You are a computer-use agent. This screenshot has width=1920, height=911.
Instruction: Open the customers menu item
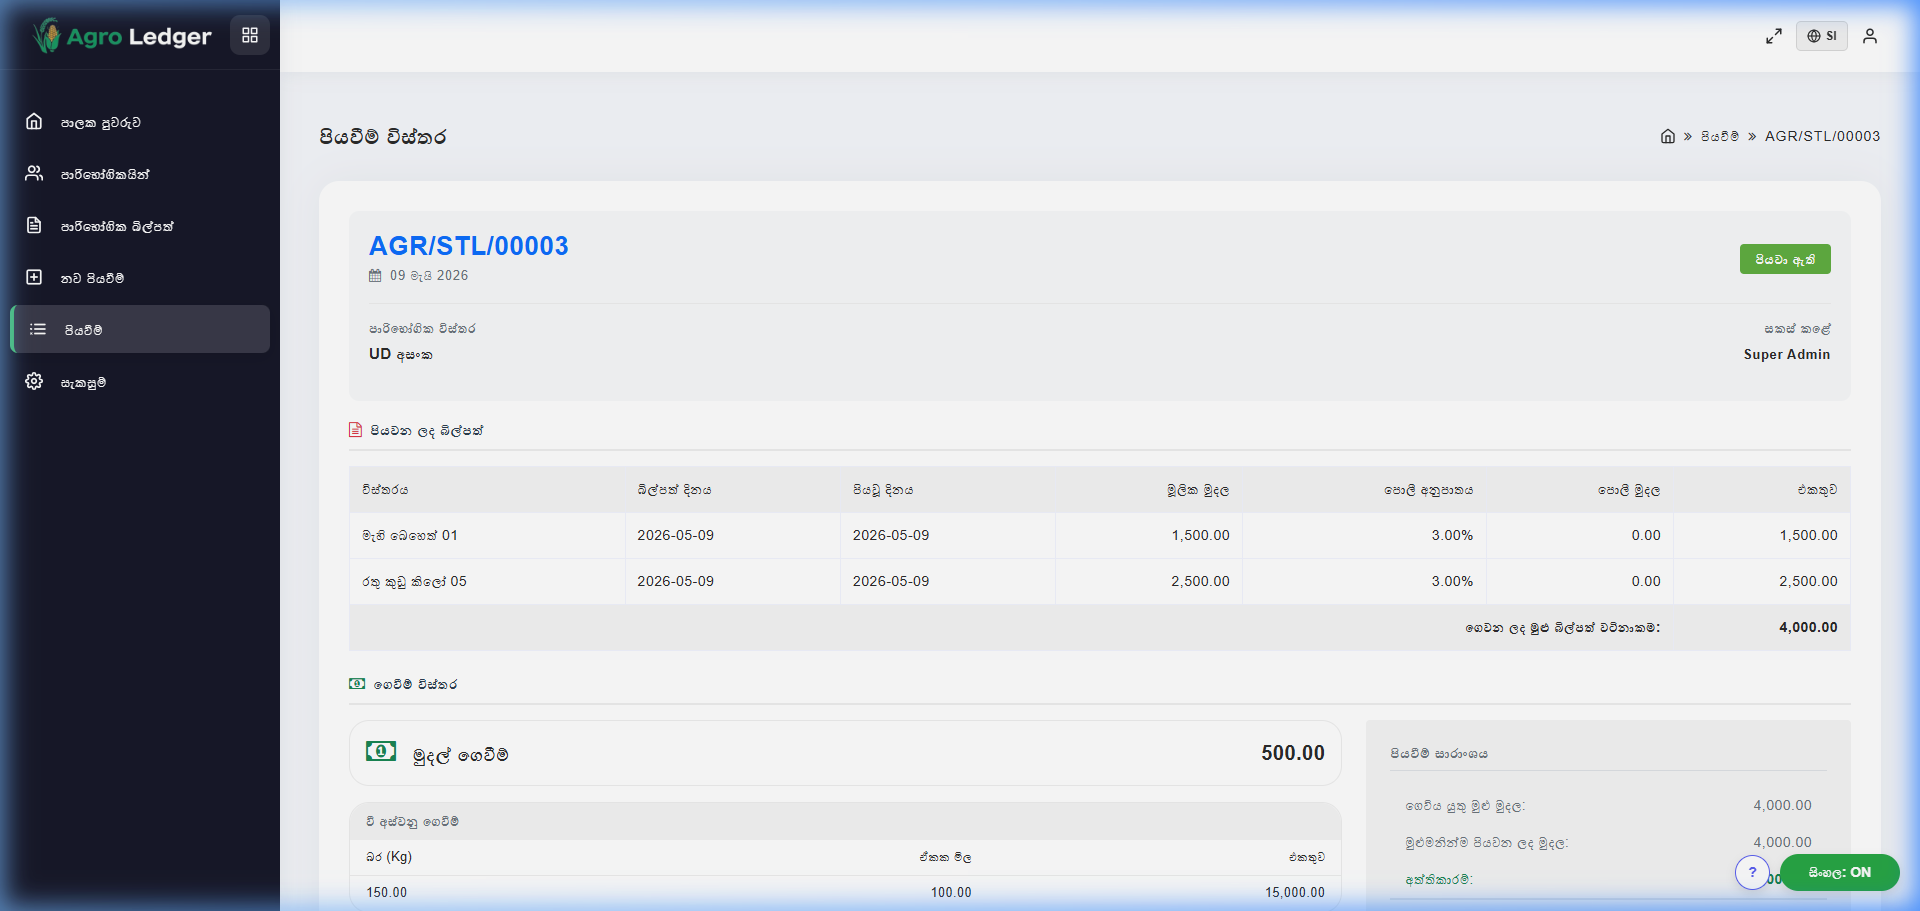click(x=140, y=174)
